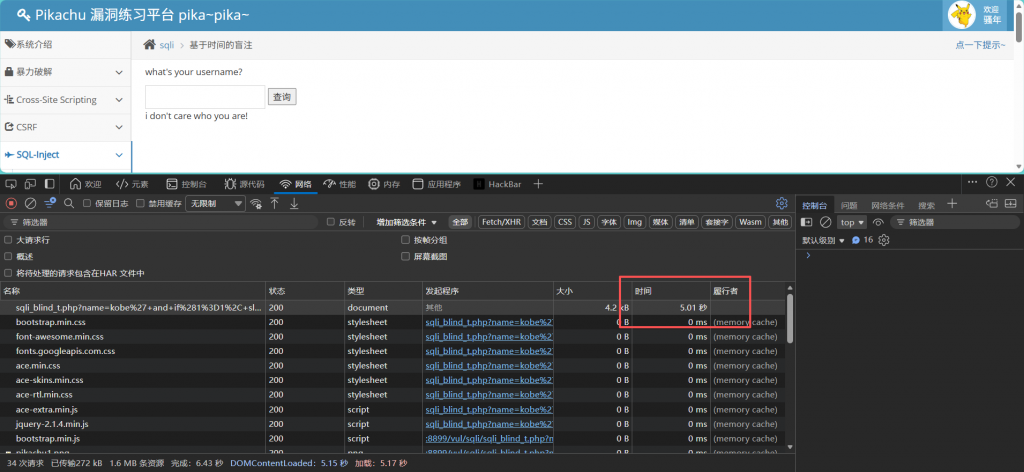Open the network search magnifier
The width and height of the screenshot is (1024, 472).
click(x=69, y=203)
